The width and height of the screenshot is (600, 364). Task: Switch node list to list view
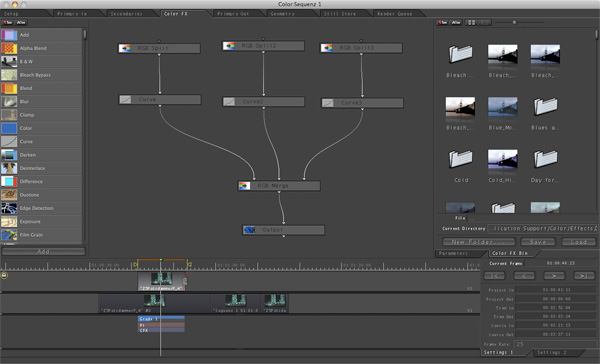pyautogui.click(x=21, y=23)
